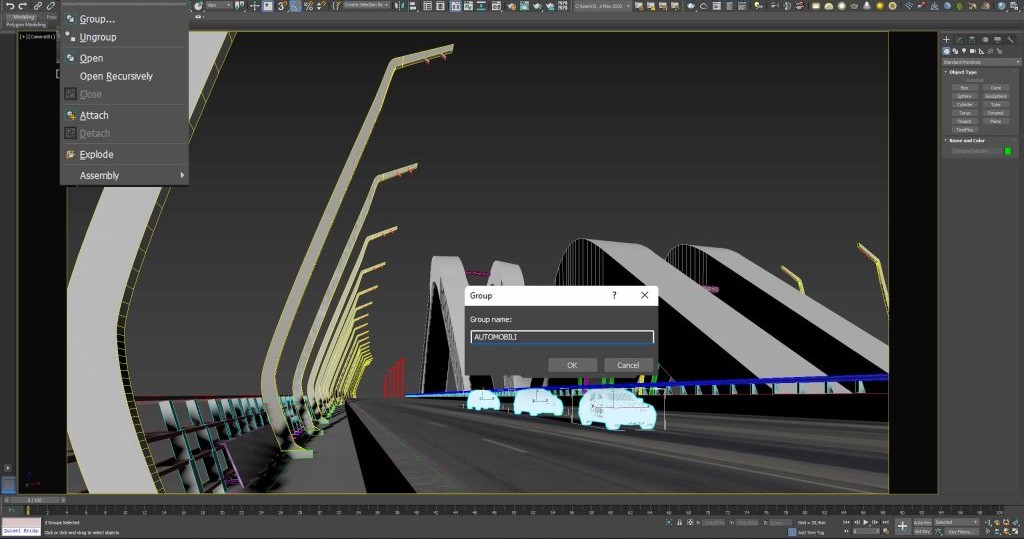Toggle the Window/Crossing selection icon

click(x=268, y=6)
